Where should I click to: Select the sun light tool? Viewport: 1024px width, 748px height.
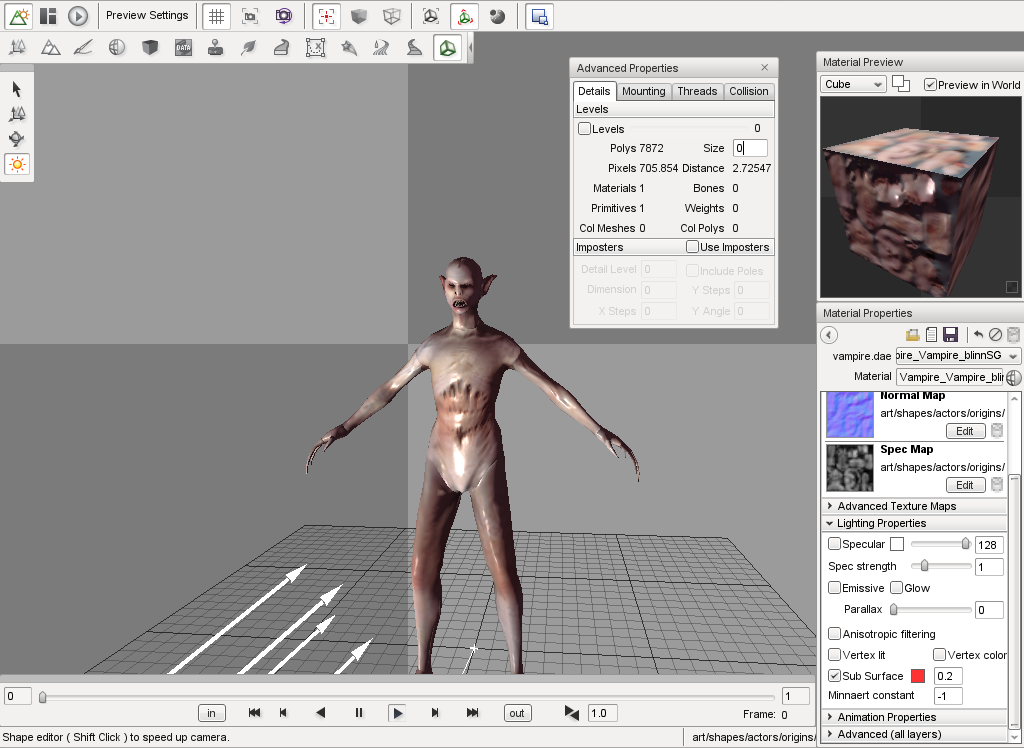tap(17, 164)
